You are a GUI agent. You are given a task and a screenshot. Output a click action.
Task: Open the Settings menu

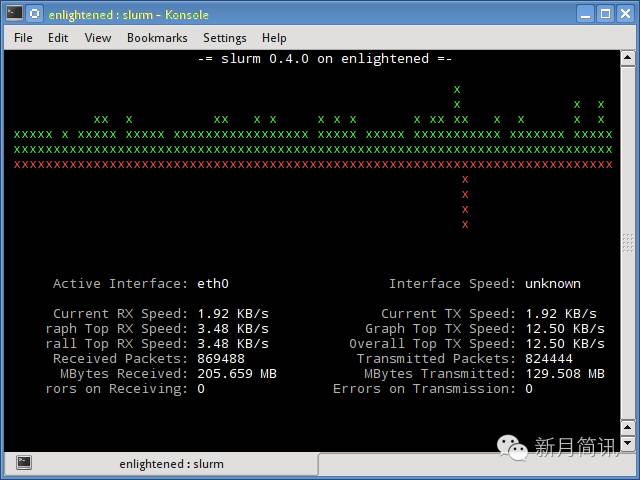point(225,38)
